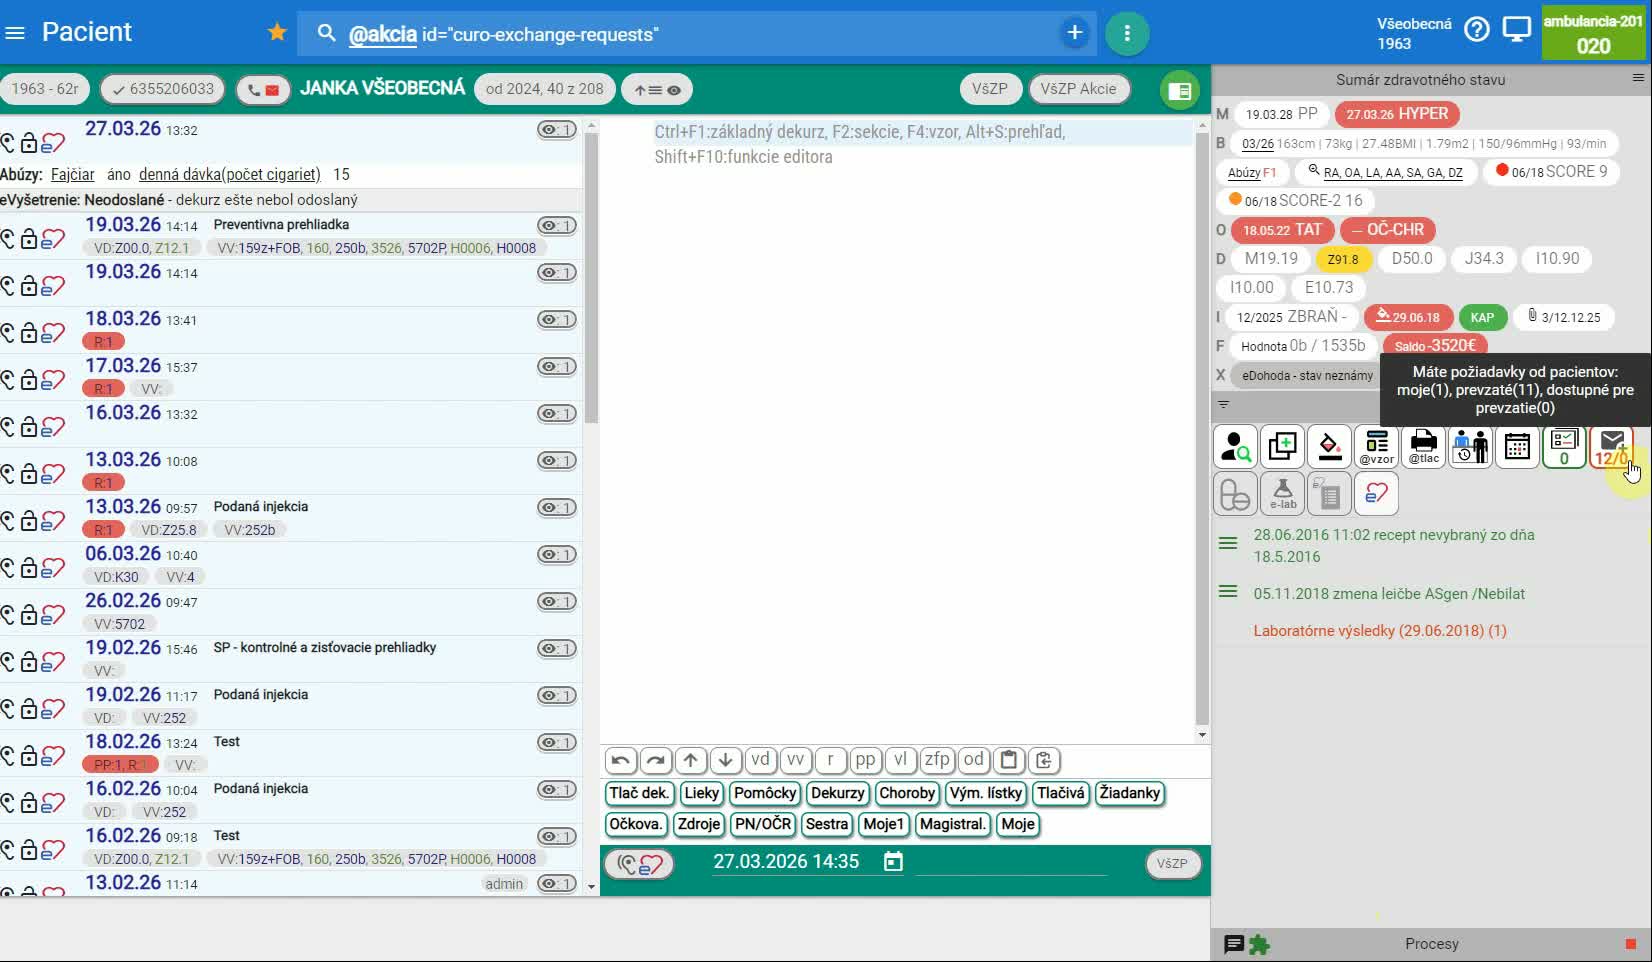1652x962 pixels.
Task: Open the patient requests envelope icon
Action: click(1611, 447)
